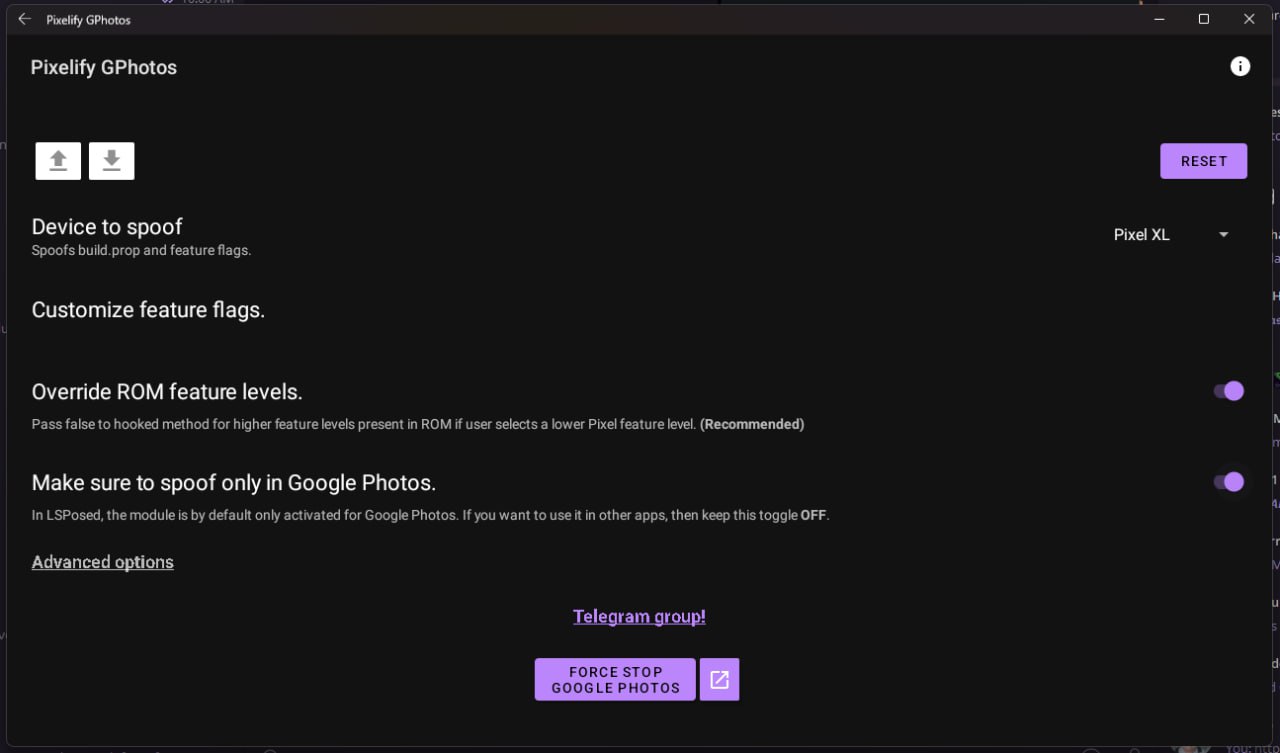
Task: Expand Advanced options
Action: (103, 562)
